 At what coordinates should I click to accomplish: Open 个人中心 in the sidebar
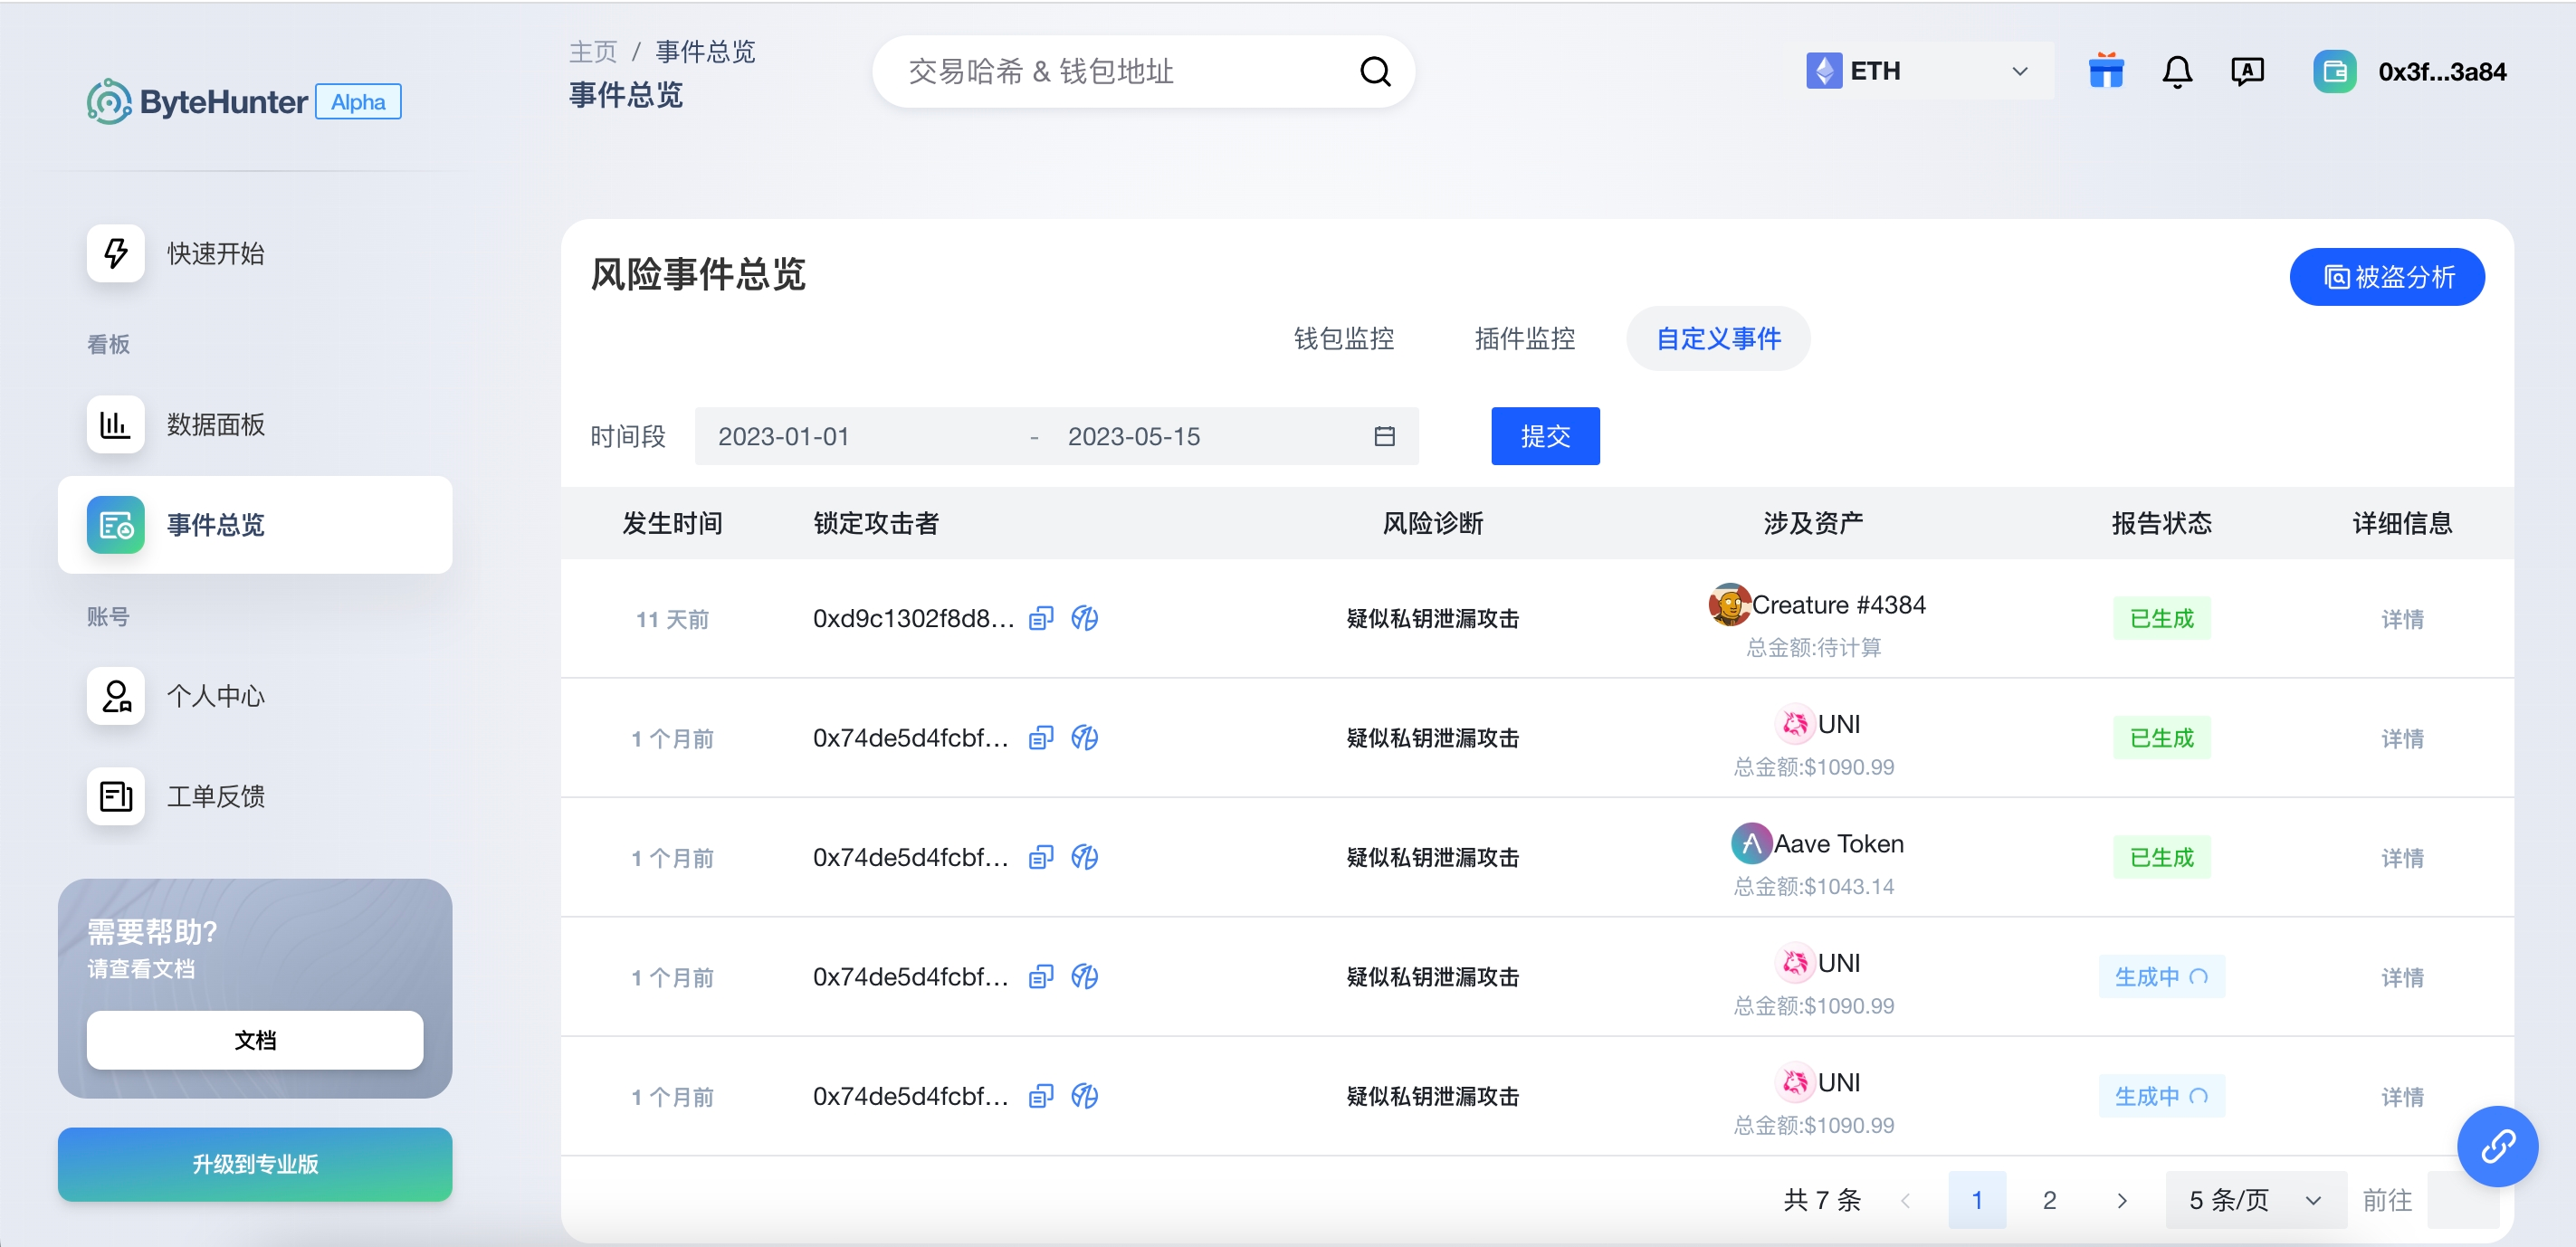[255, 696]
